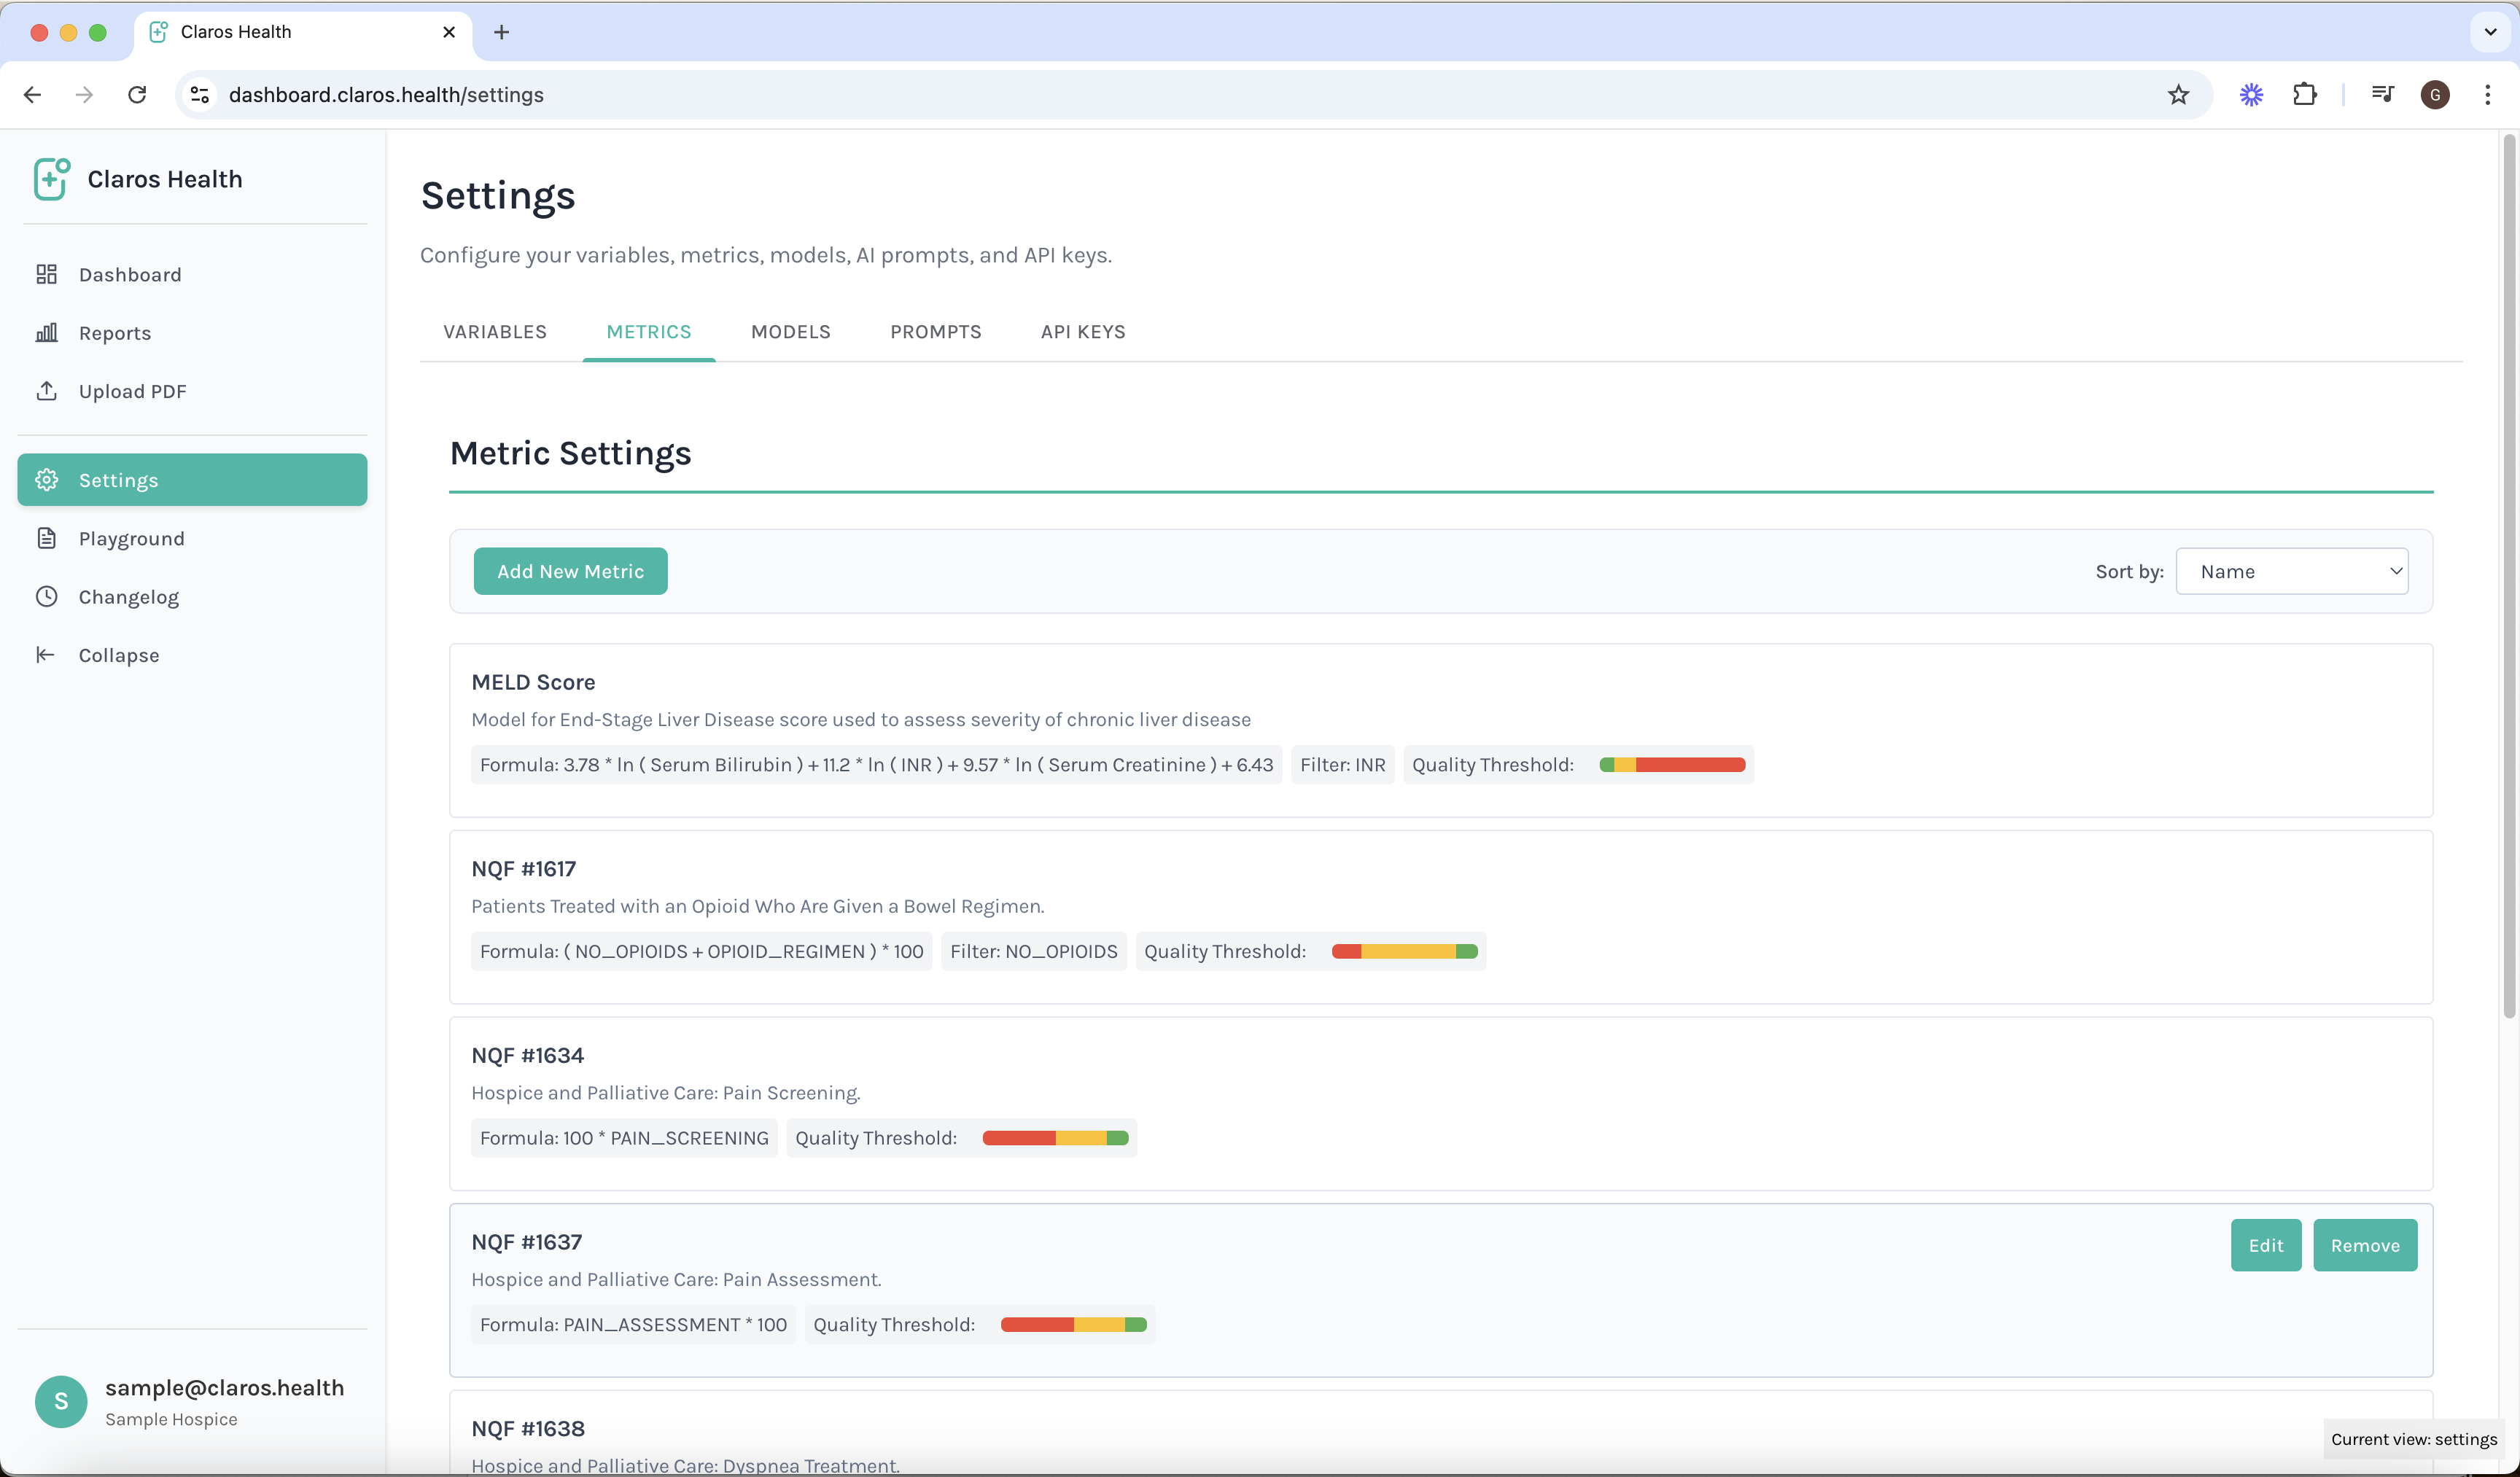
Task: View the Changelog via clock icon
Action: click(x=47, y=596)
